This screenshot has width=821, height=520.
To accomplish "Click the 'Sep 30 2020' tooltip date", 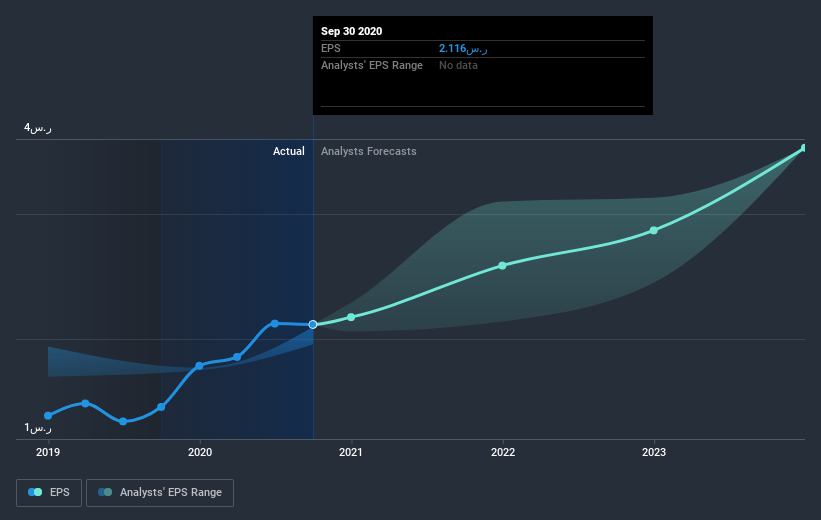I will 351,31.
